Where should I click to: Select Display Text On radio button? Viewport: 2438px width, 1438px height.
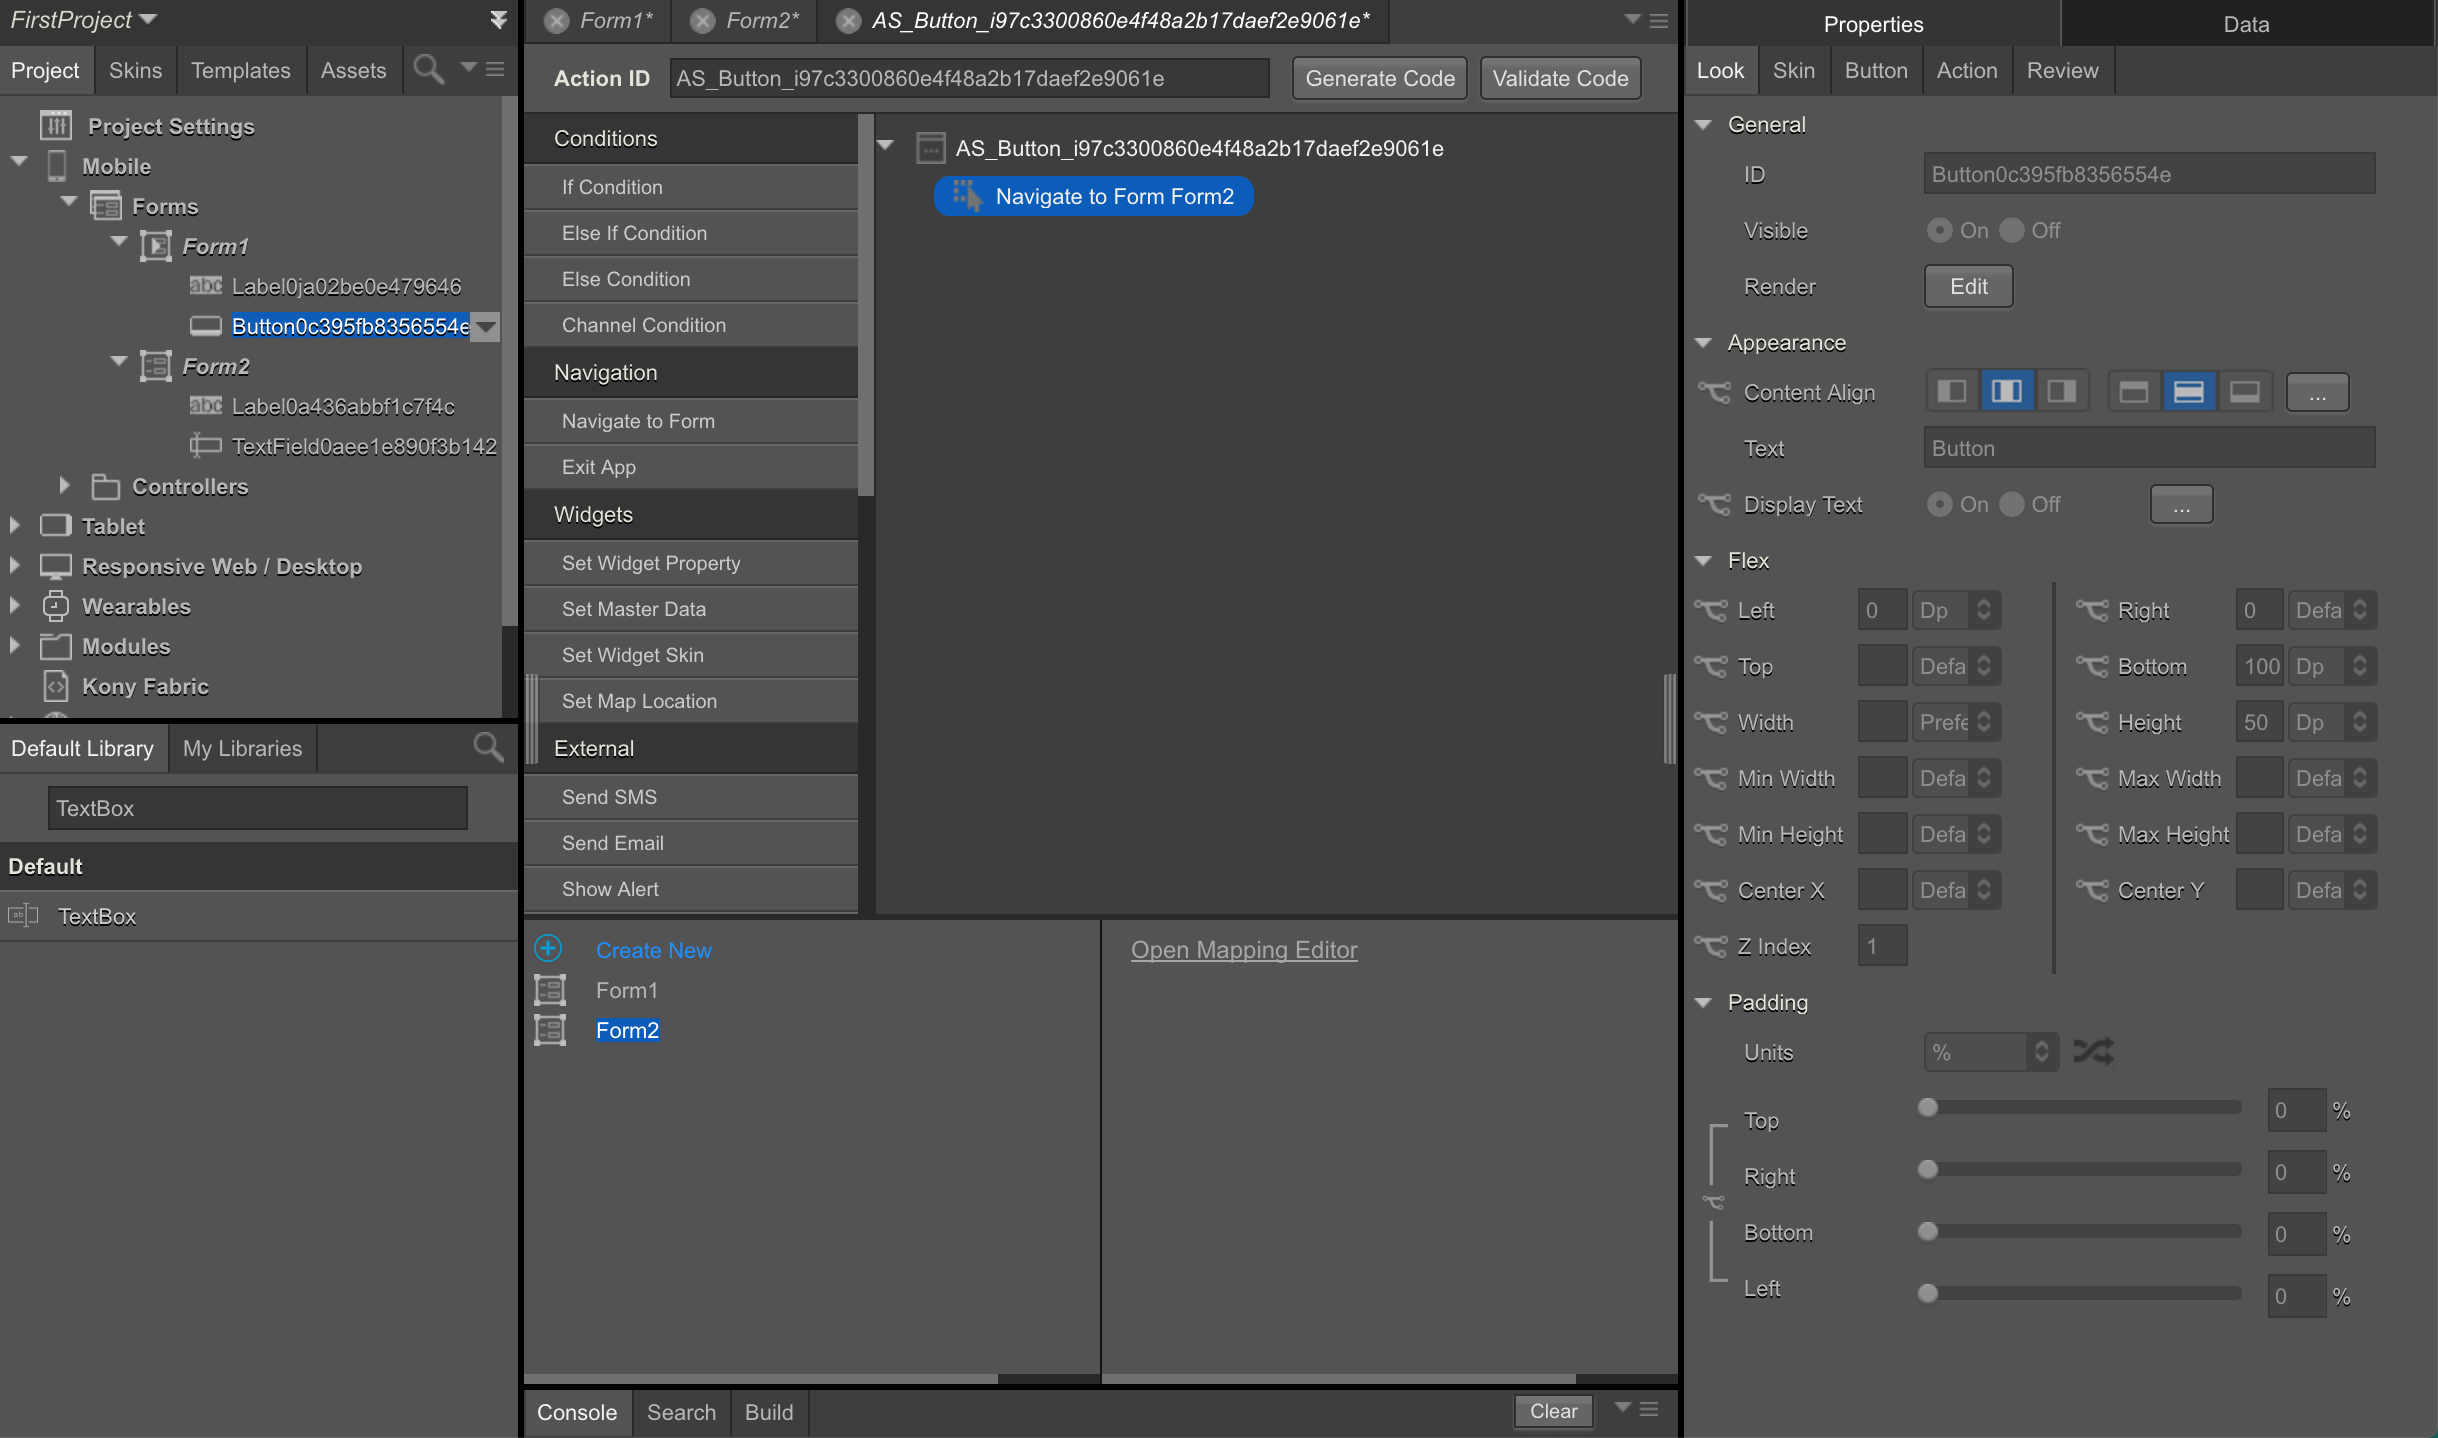(1939, 505)
